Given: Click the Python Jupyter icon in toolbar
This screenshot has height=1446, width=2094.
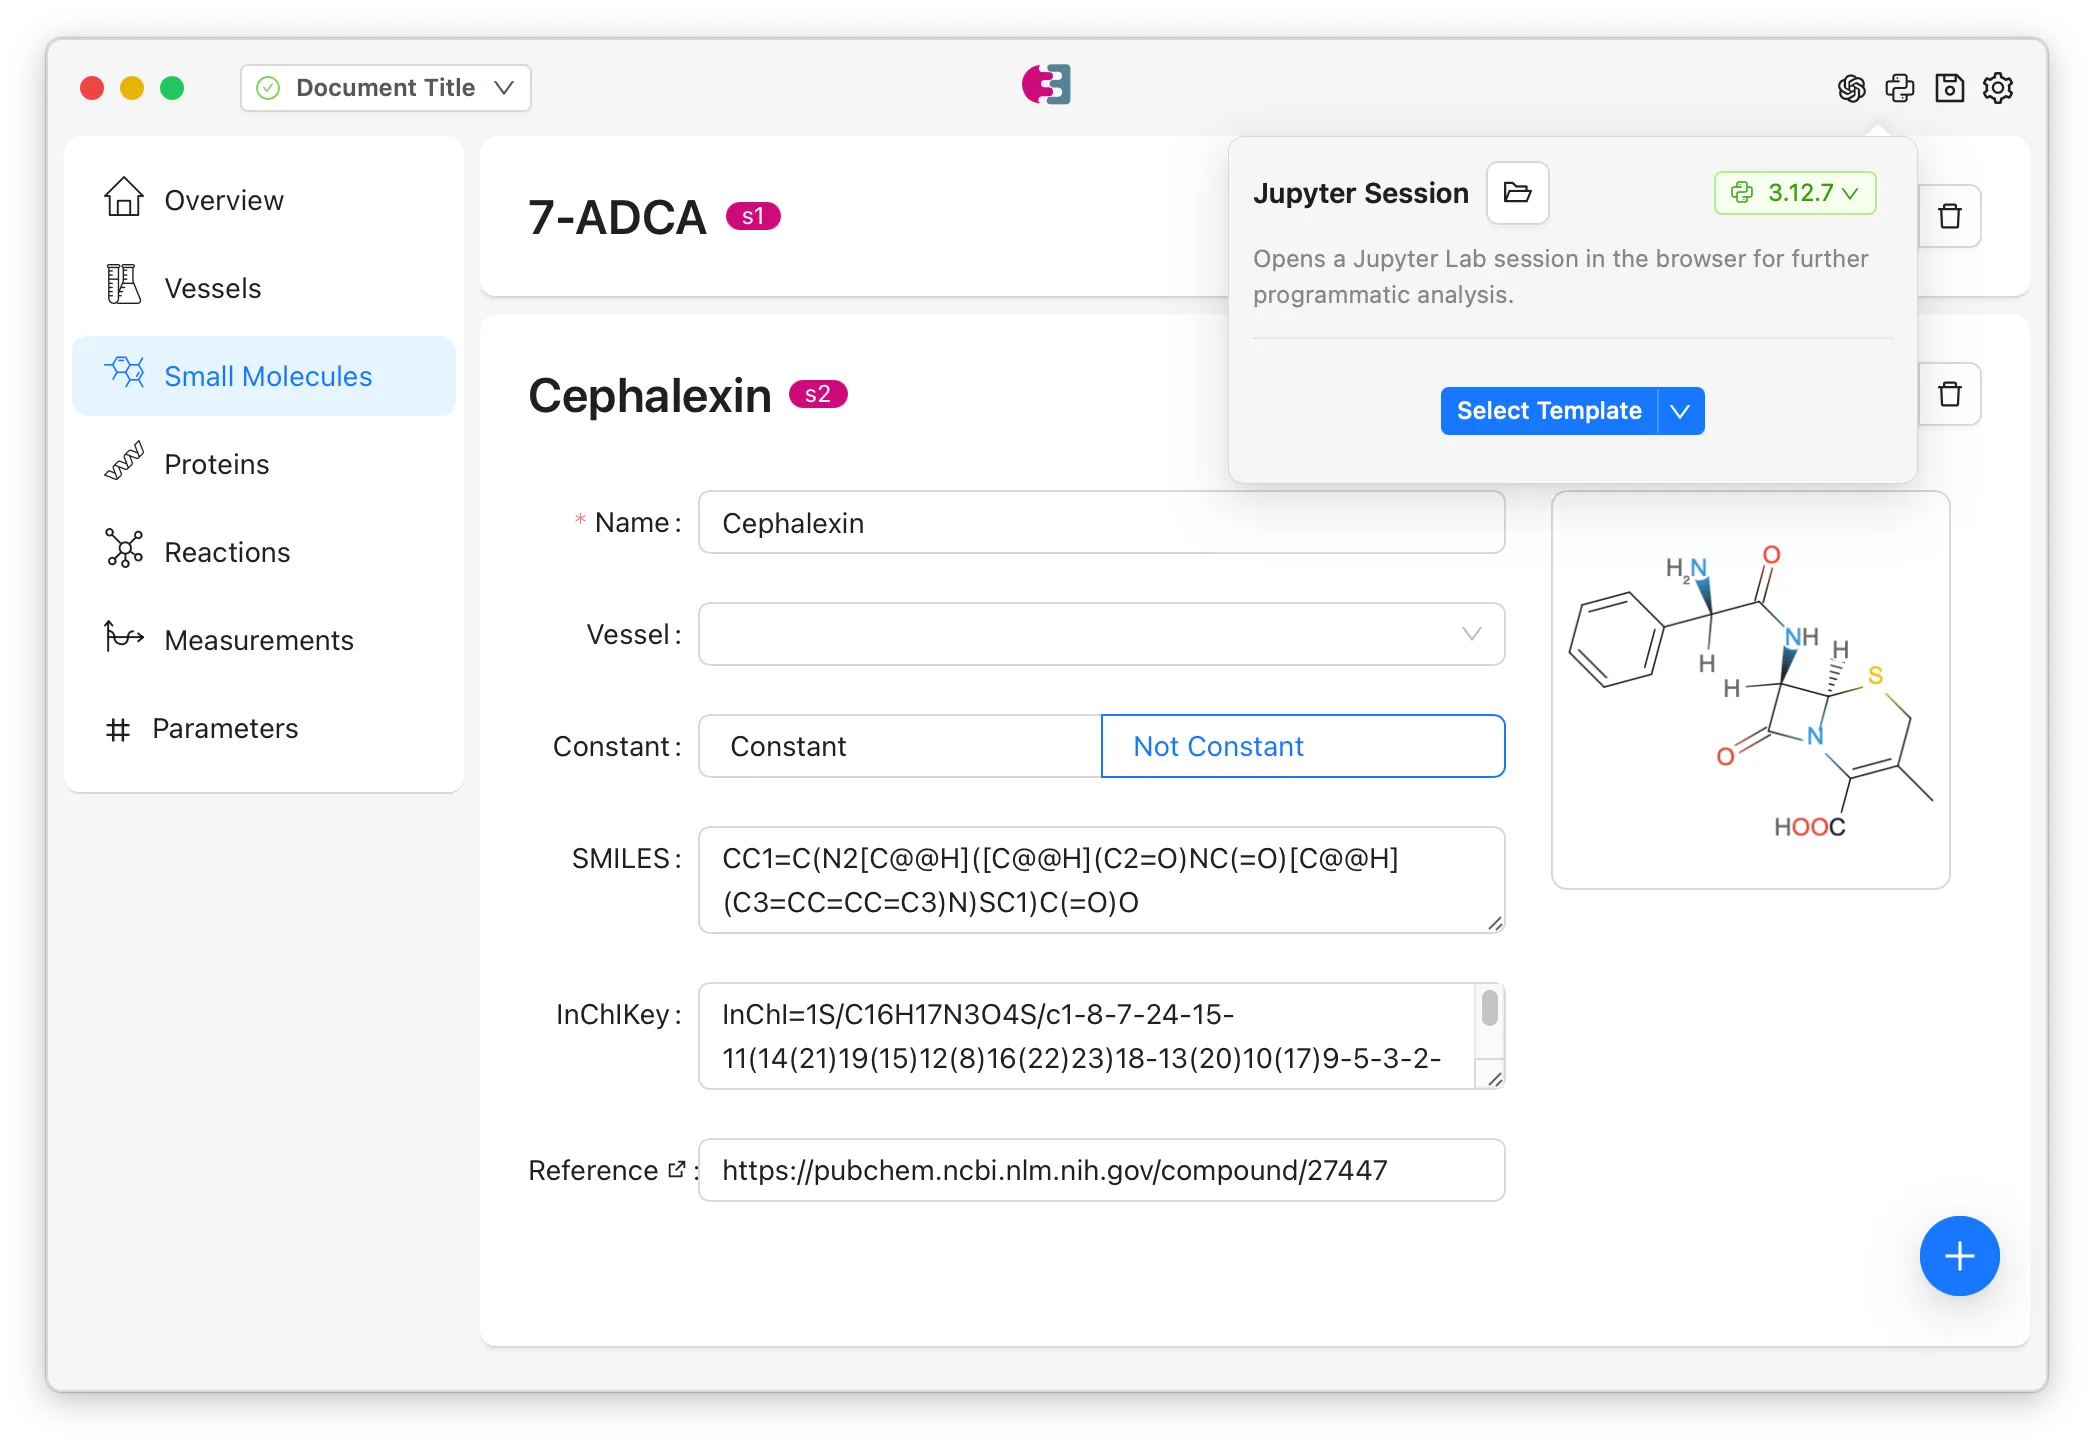Looking at the screenshot, I should (1899, 88).
